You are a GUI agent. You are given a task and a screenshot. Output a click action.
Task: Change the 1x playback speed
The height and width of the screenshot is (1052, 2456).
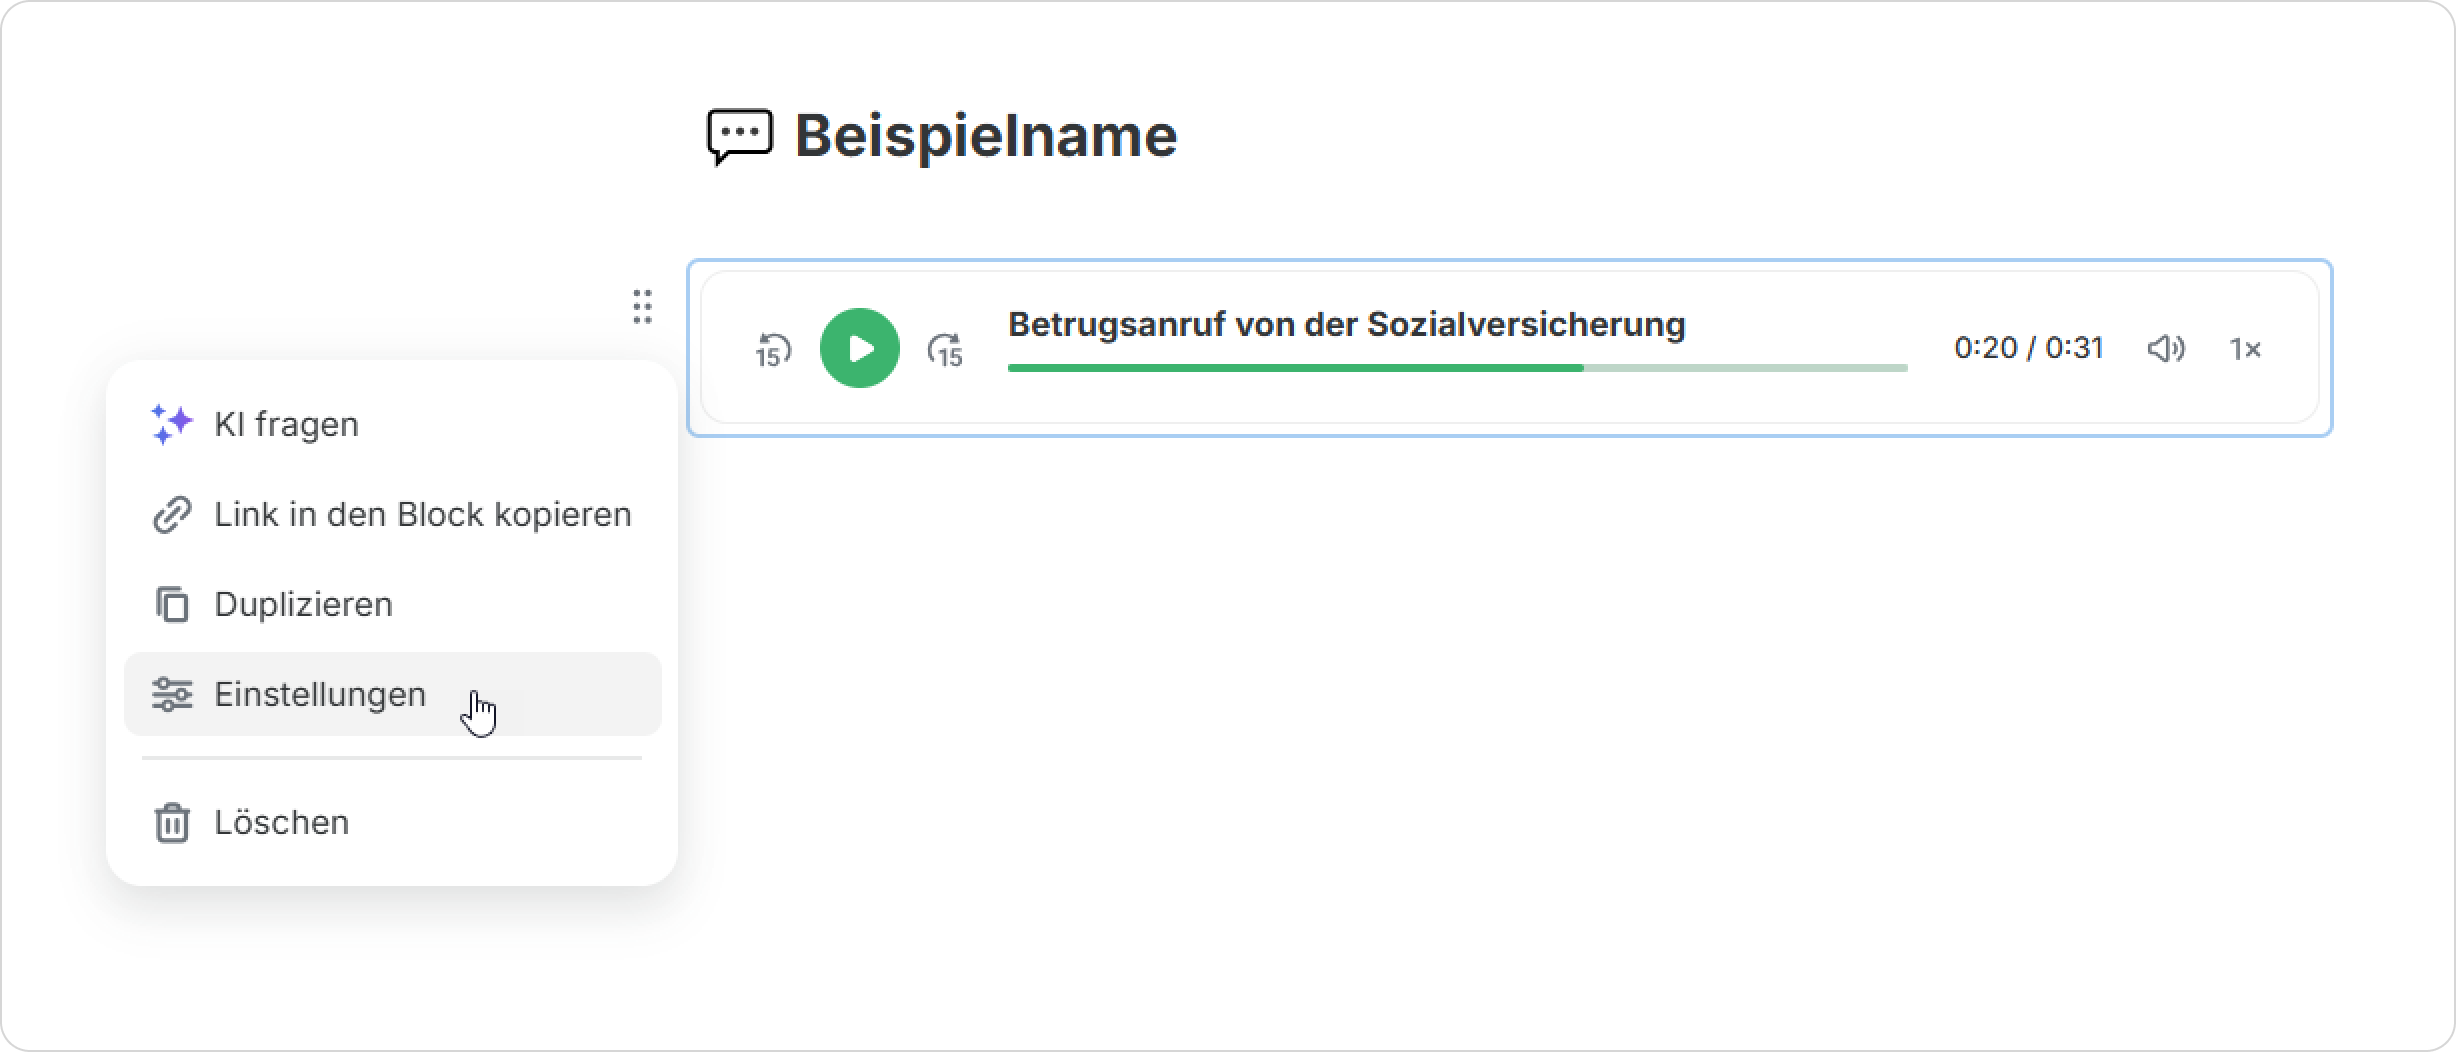(2245, 349)
